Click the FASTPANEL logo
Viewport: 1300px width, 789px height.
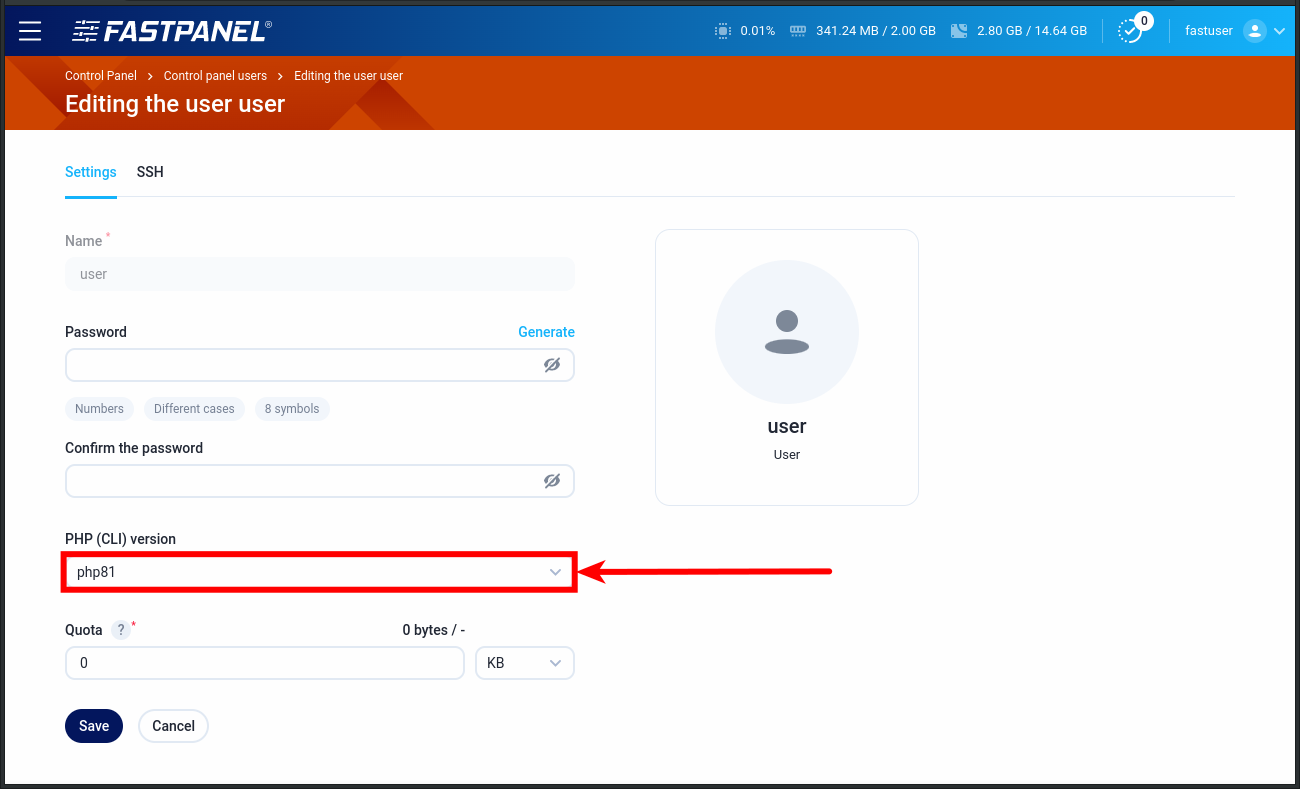(x=171, y=31)
